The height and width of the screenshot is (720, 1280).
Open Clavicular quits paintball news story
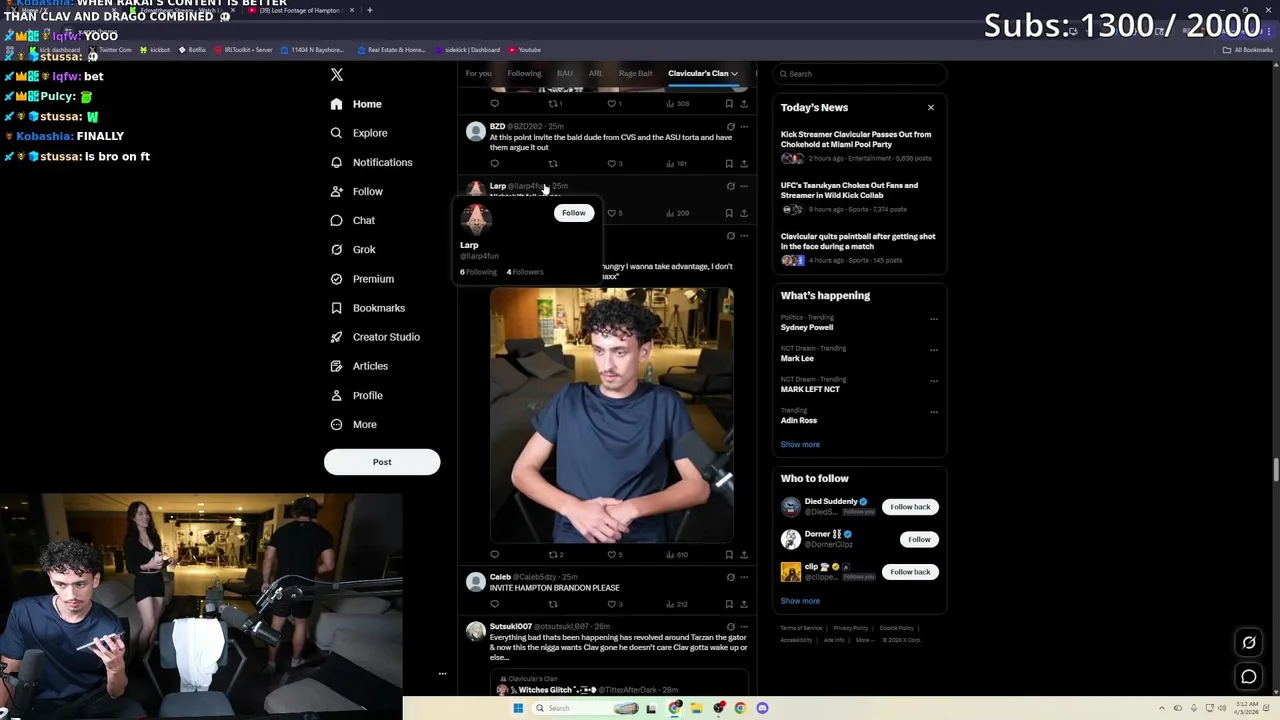(x=858, y=241)
